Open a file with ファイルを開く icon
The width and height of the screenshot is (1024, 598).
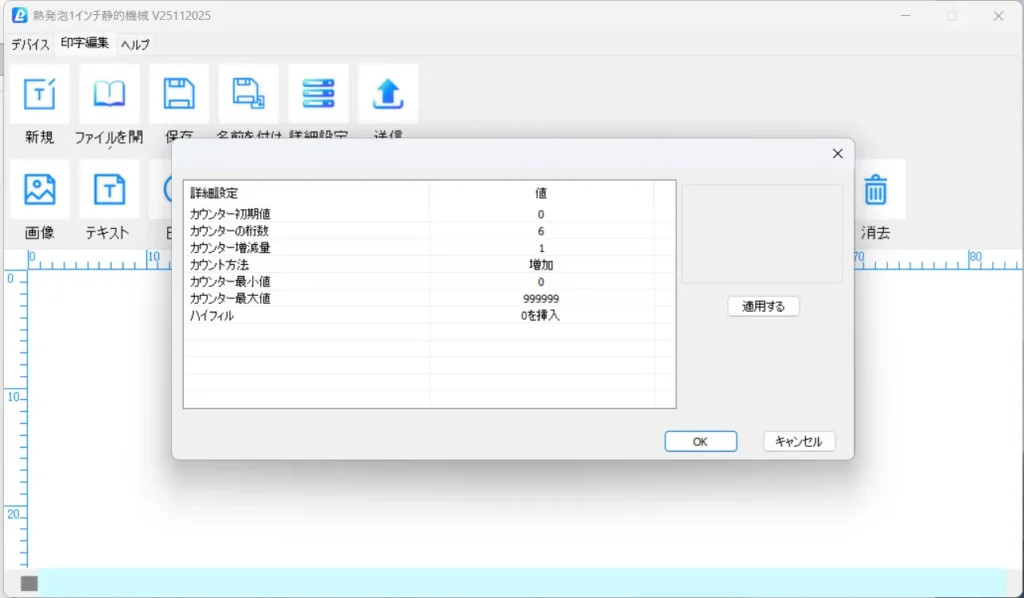pos(109,95)
